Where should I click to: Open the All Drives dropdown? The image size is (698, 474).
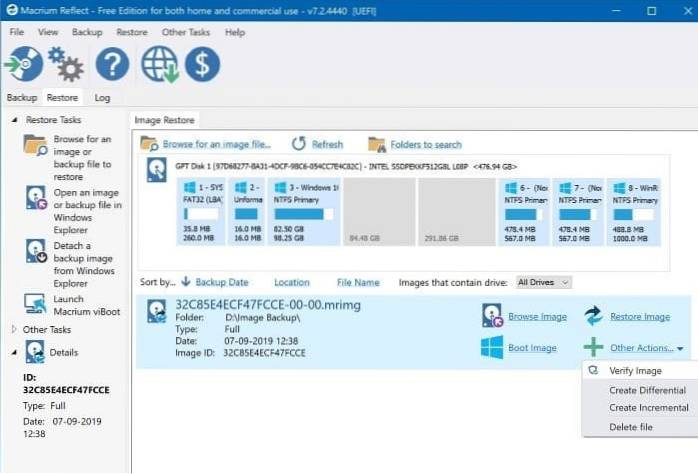[544, 283]
